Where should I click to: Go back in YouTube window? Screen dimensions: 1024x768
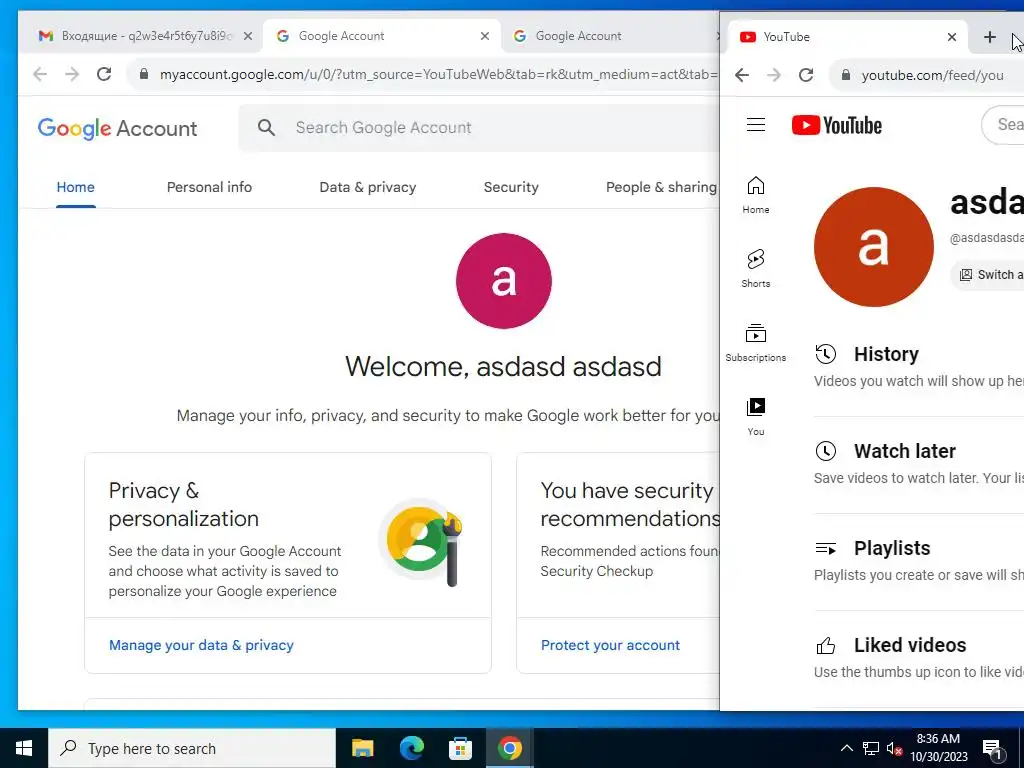click(742, 75)
